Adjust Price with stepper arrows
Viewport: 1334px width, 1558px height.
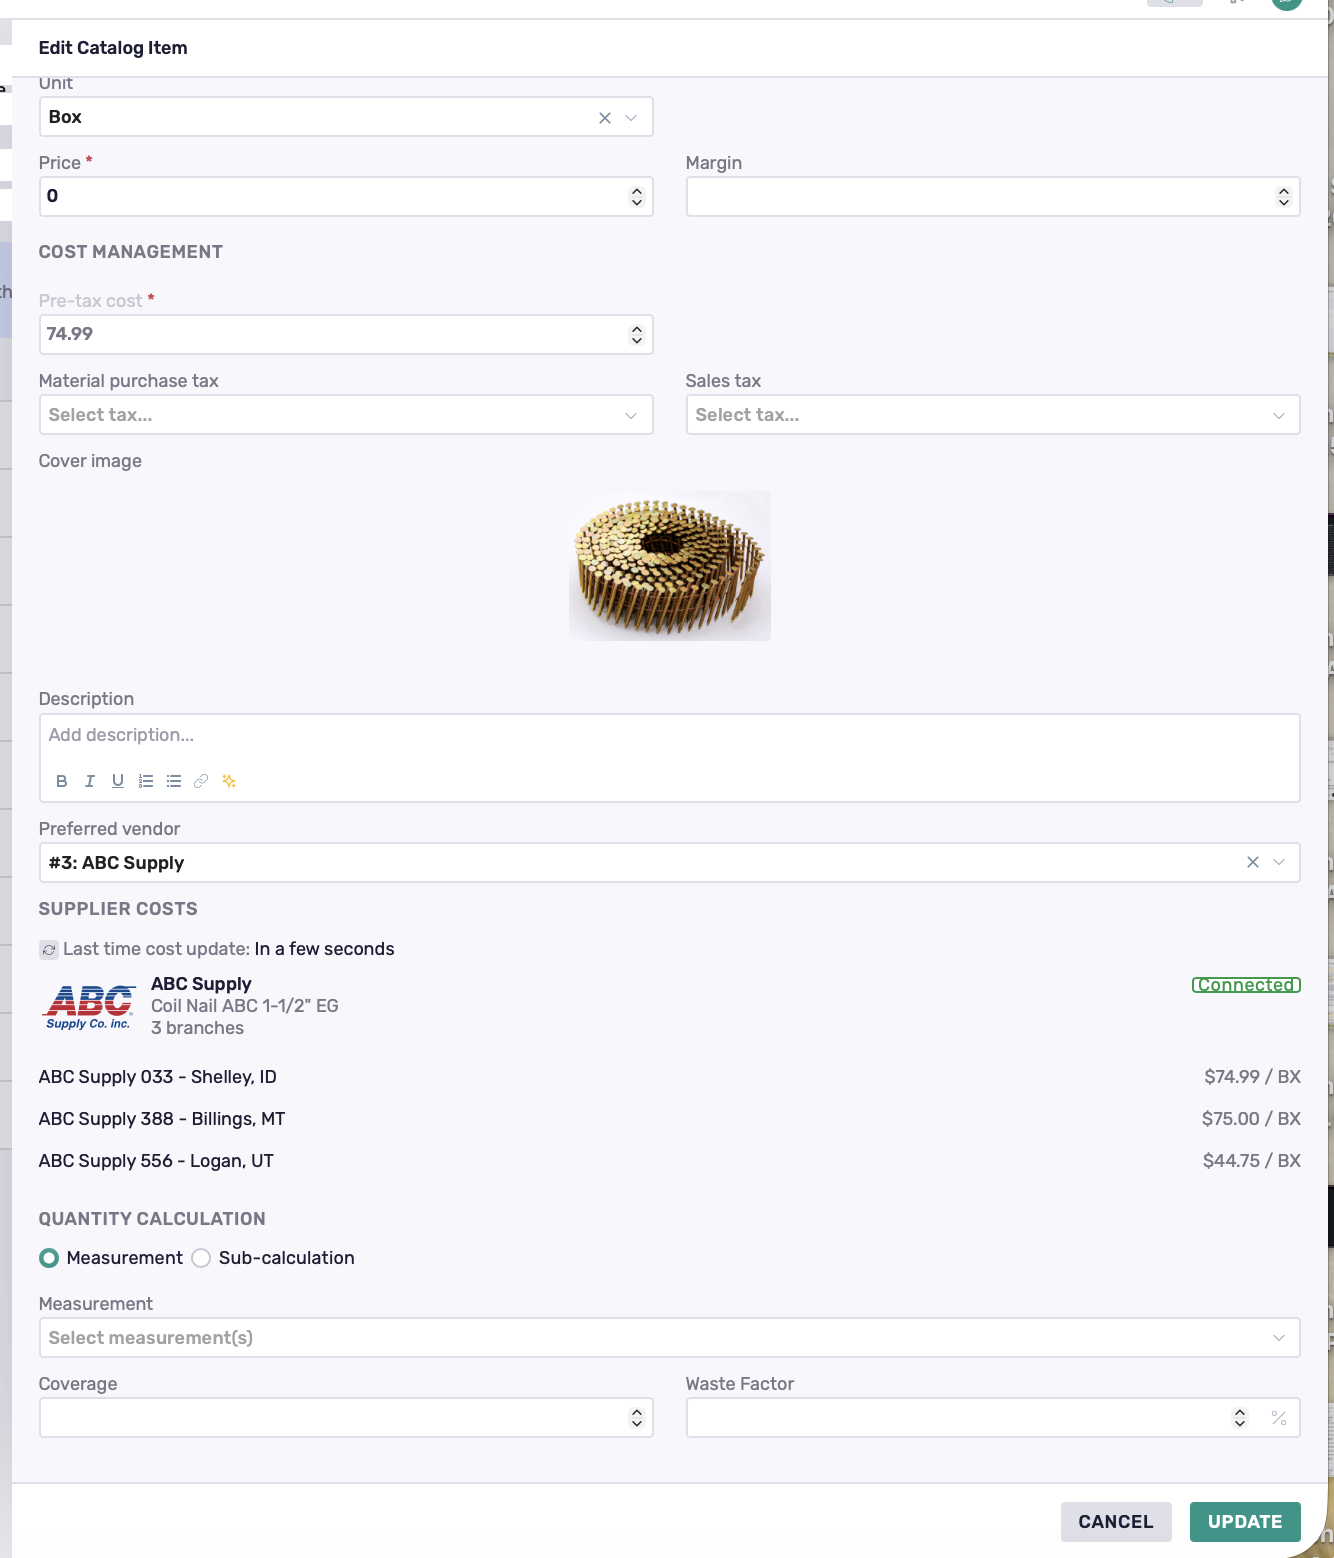(637, 197)
